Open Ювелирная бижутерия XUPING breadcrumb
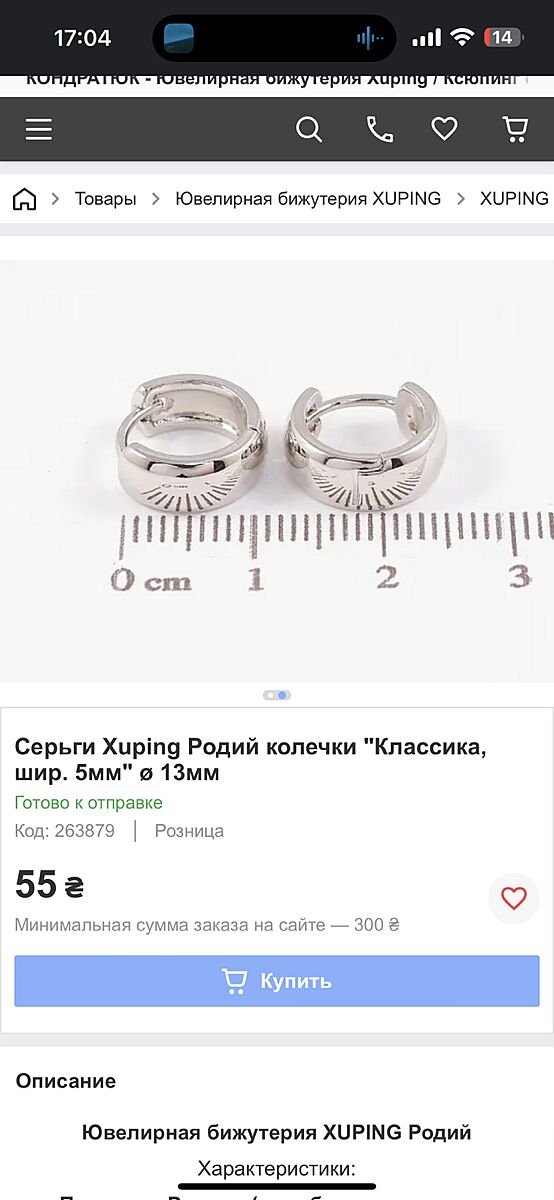 (308, 199)
